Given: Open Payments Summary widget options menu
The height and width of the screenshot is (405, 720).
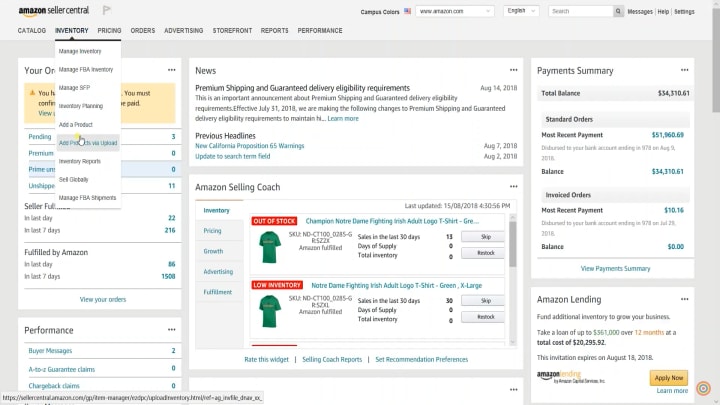Looking at the screenshot, I should [684, 70].
